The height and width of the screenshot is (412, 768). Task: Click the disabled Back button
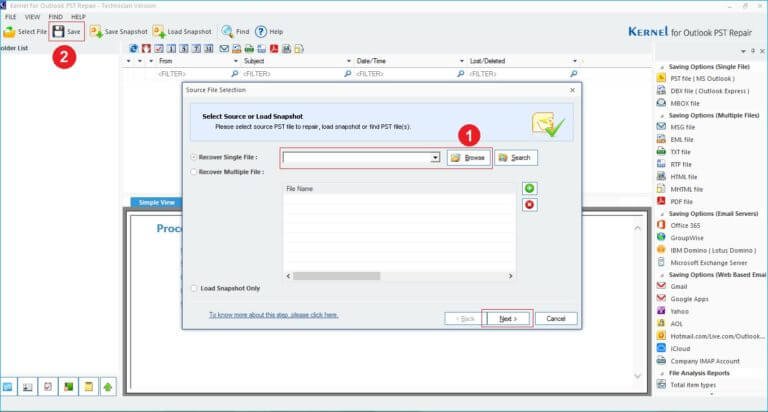coord(465,318)
